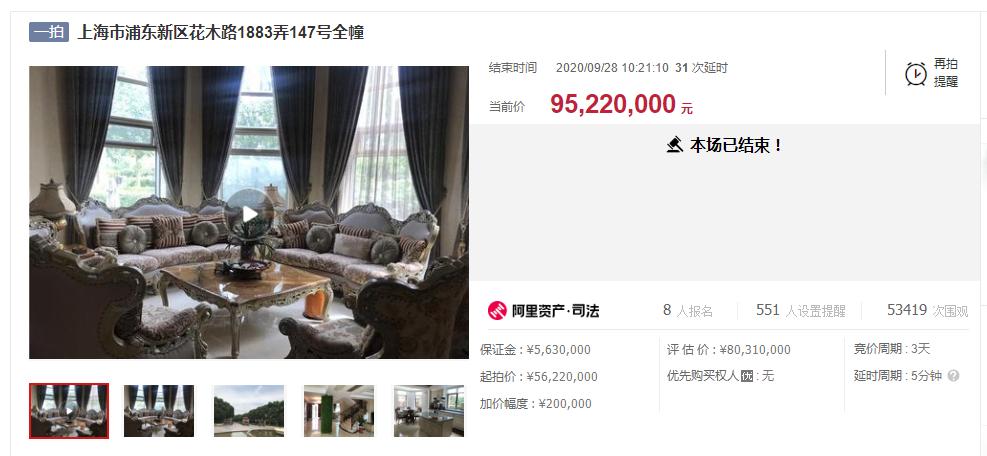Select the first video thumbnail with red border
The width and height of the screenshot is (987, 456).
tap(69, 411)
